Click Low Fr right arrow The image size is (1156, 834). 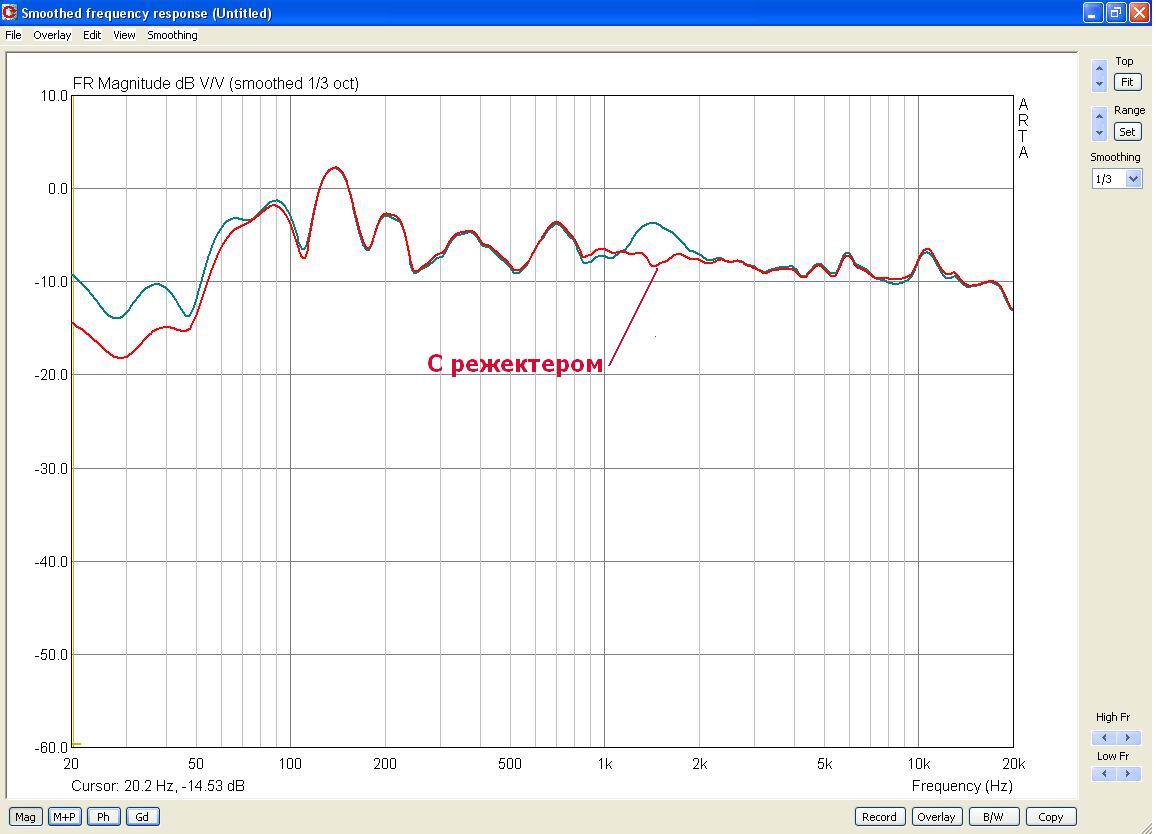click(x=1127, y=774)
